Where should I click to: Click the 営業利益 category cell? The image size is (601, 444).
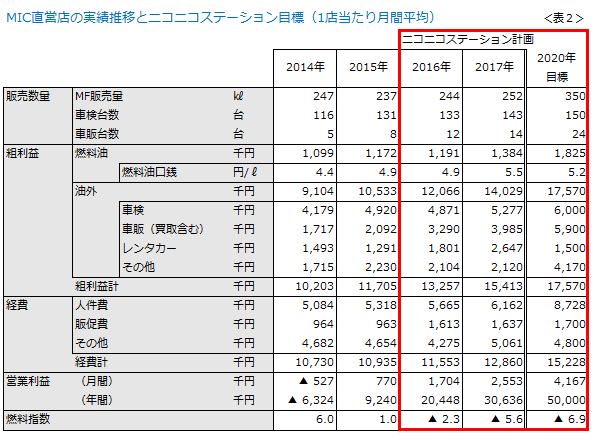27,380
